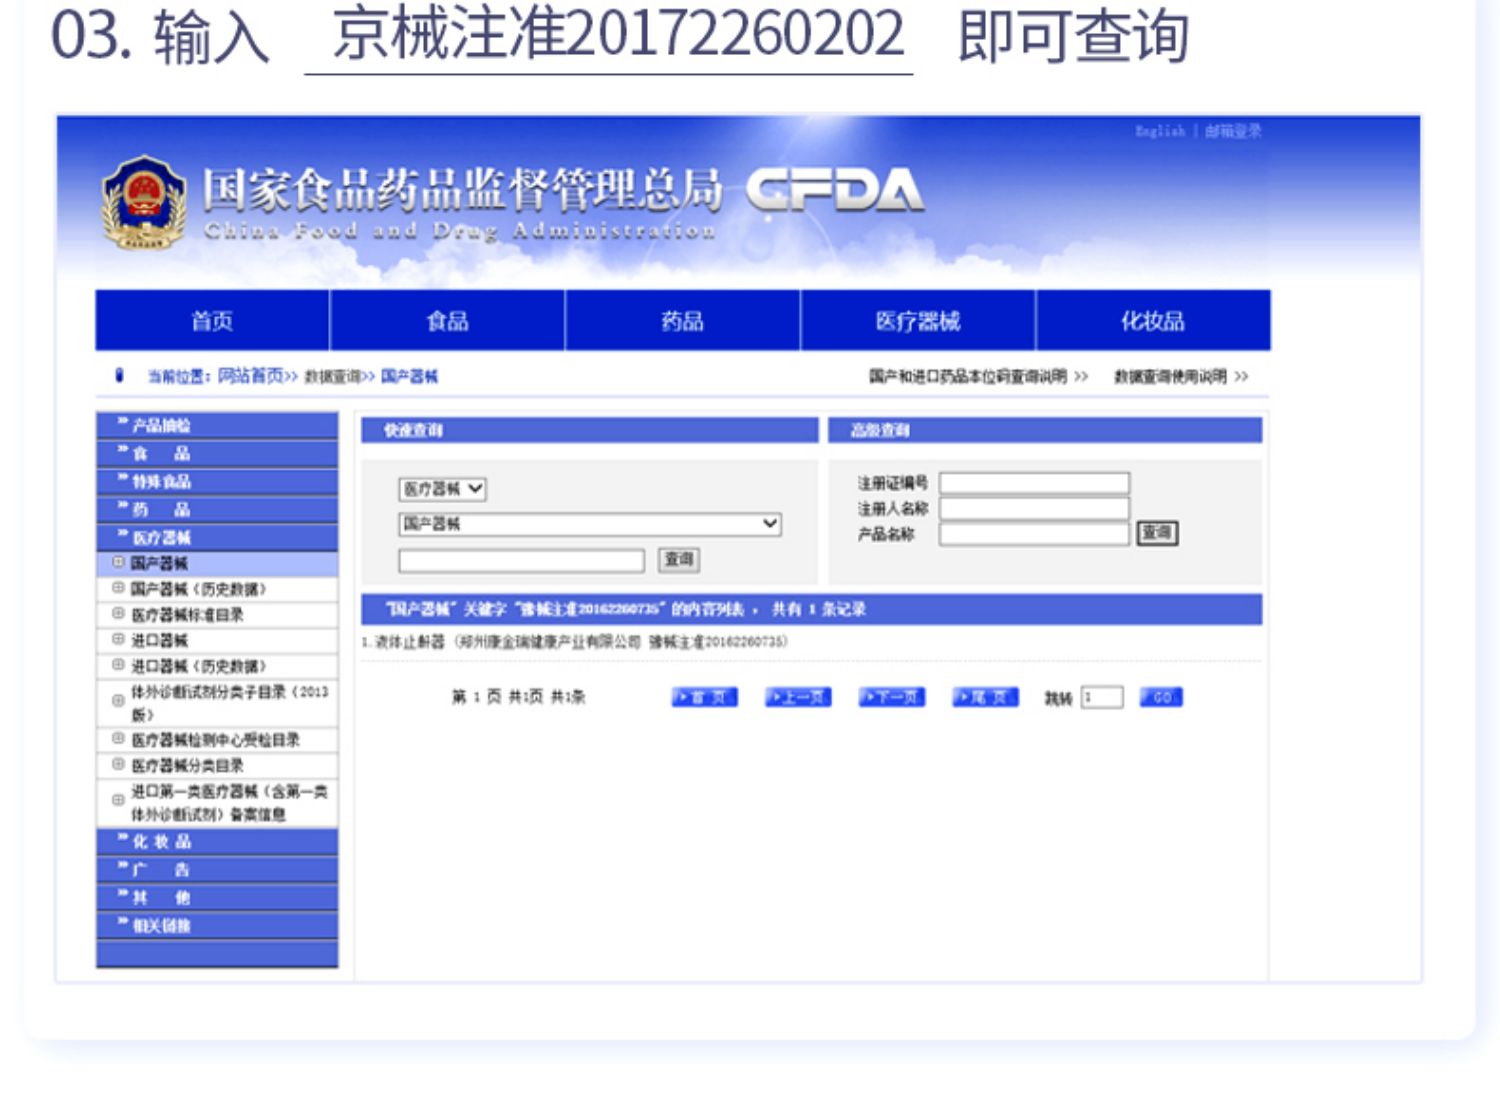The image size is (1500, 1096).
Task: Select 进口器械 in the sidebar tree
Action: [x=159, y=640]
